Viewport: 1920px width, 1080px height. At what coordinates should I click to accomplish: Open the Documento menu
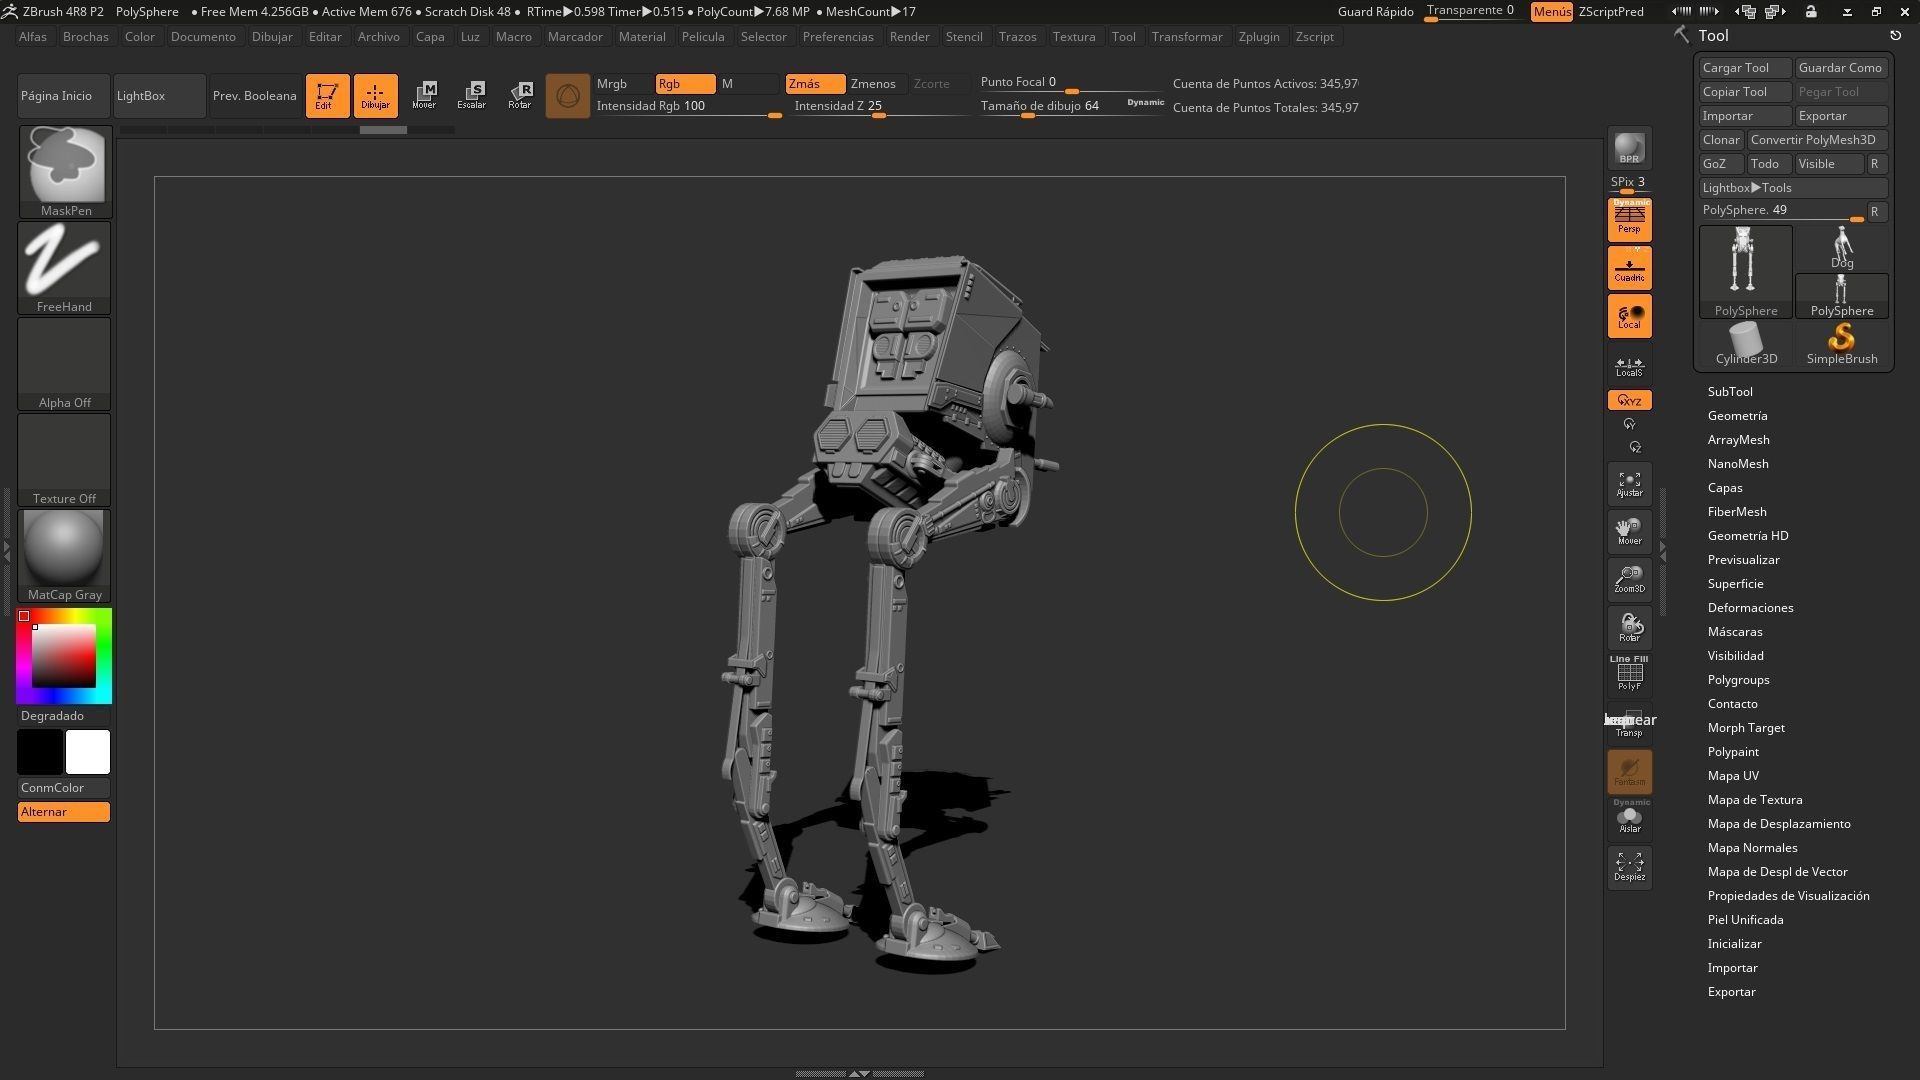coord(203,37)
